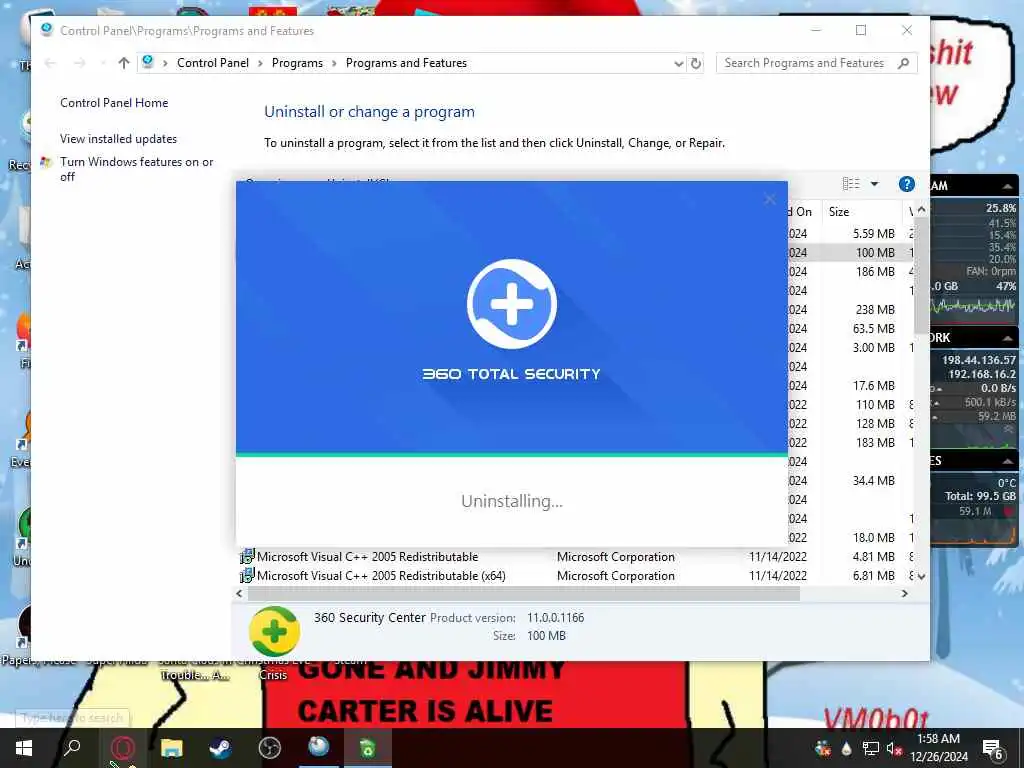Open the change view layout icon
1024x768 pixels.
click(851, 184)
